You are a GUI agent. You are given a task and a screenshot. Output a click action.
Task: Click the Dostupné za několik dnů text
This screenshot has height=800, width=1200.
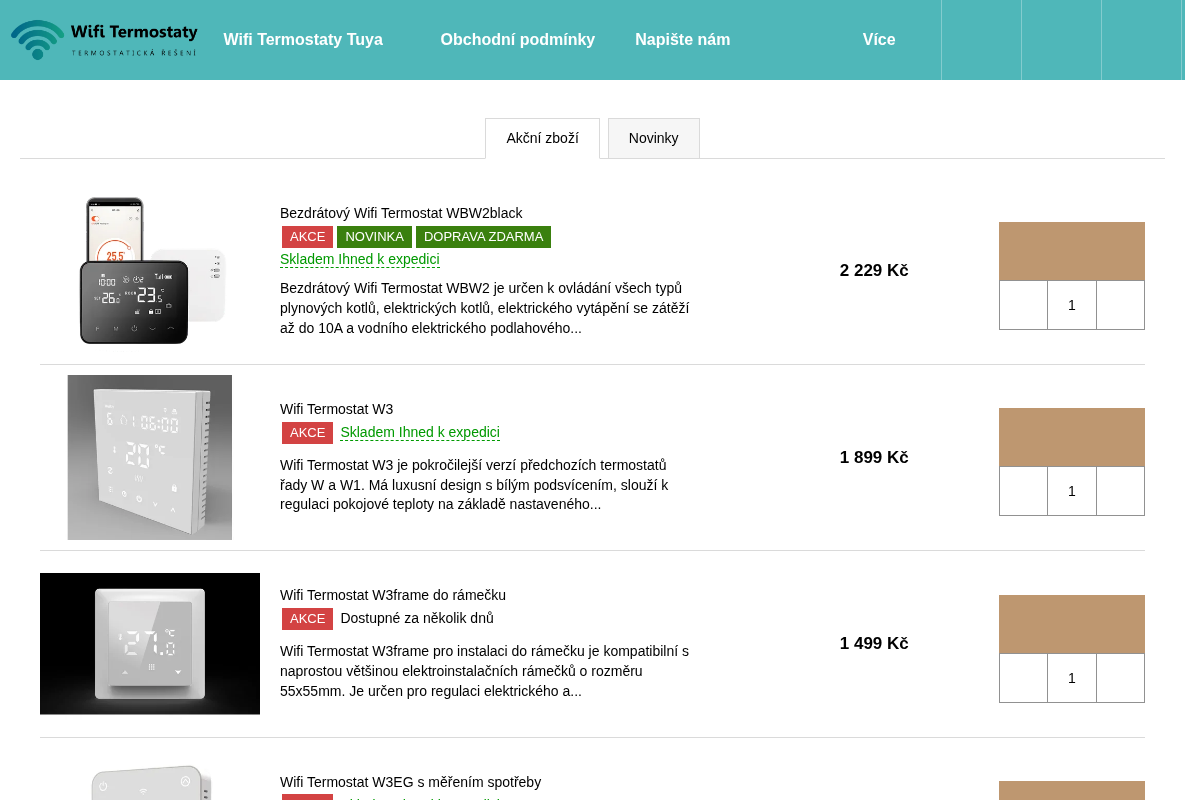[x=417, y=618]
